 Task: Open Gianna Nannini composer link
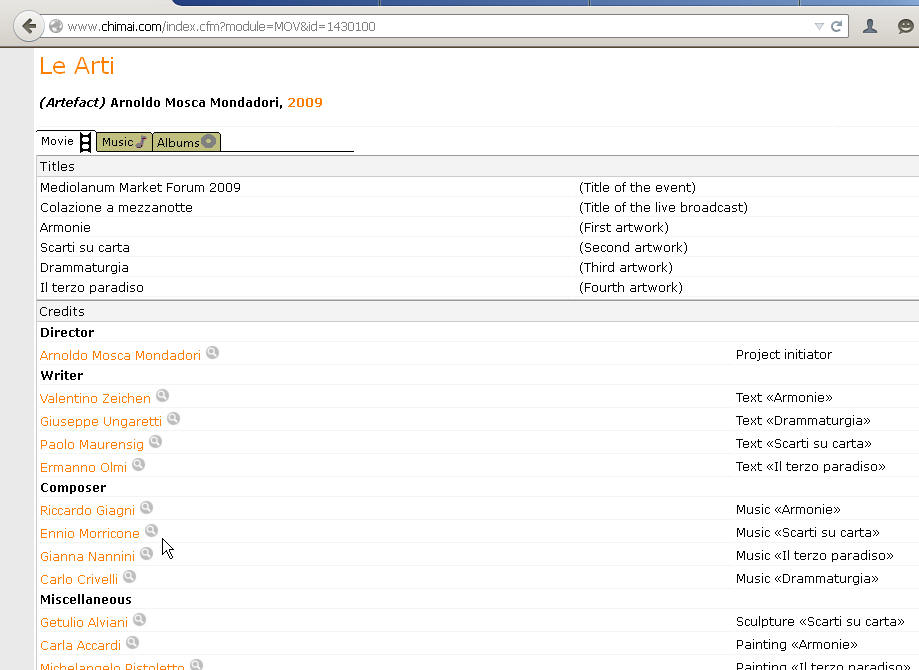pyautogui.click(x=87, y=556)
